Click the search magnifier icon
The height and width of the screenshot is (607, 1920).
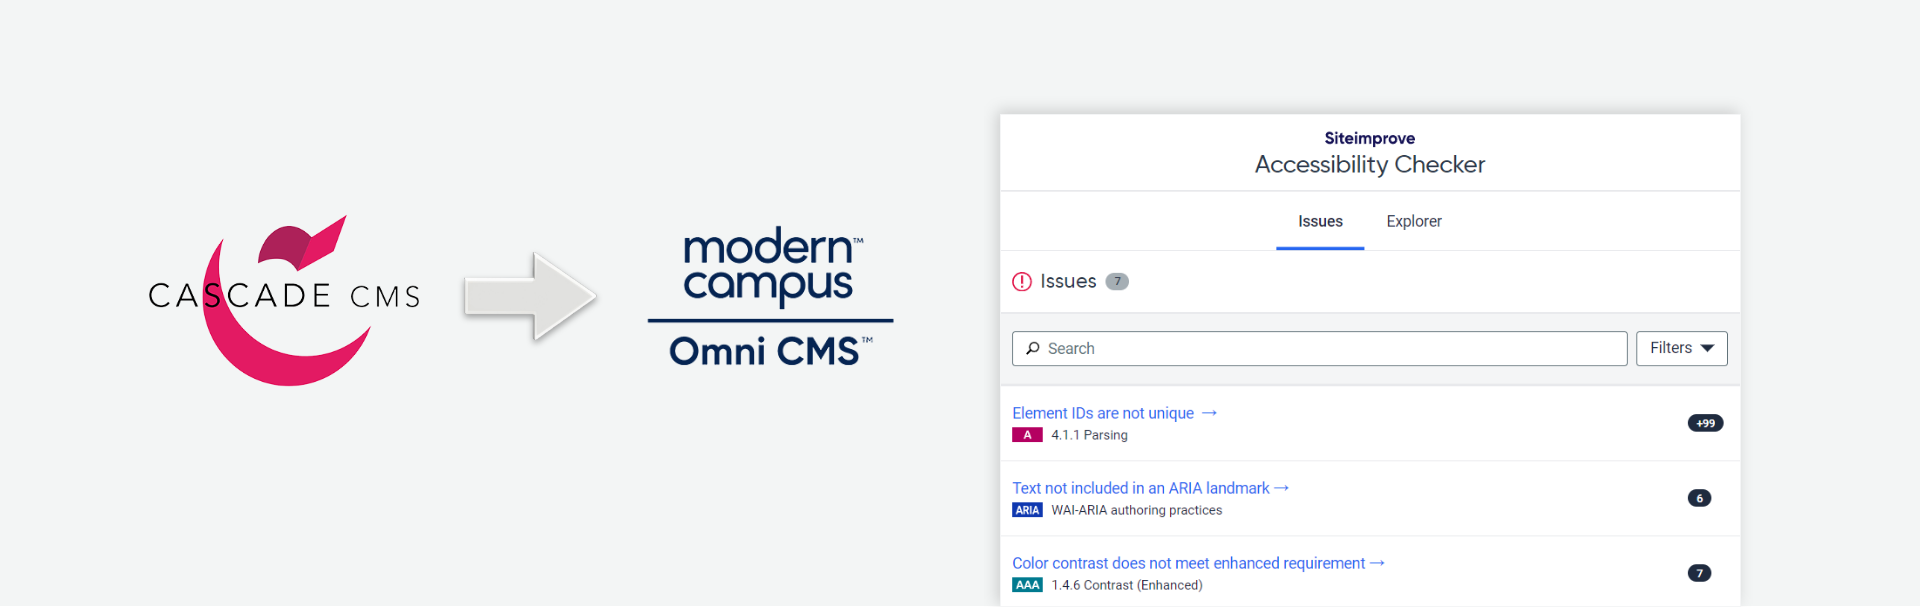point(1032,348)
